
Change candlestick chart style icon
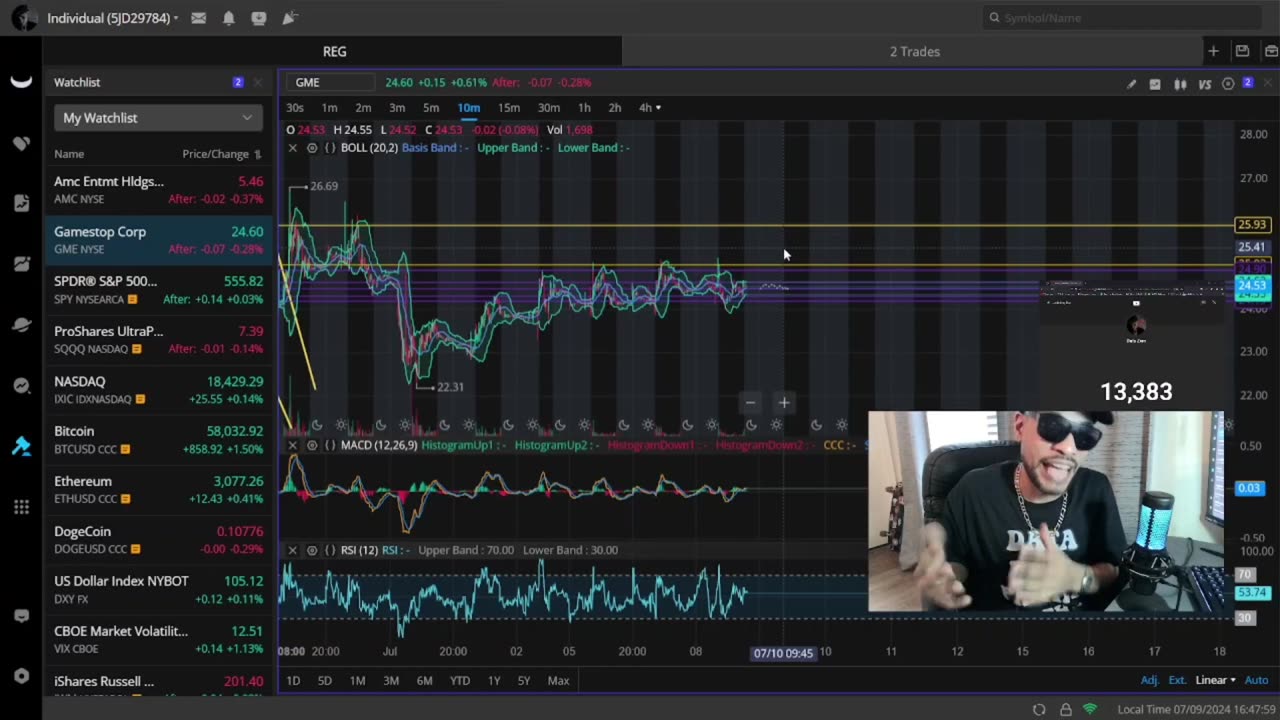tap(1180, 84)
